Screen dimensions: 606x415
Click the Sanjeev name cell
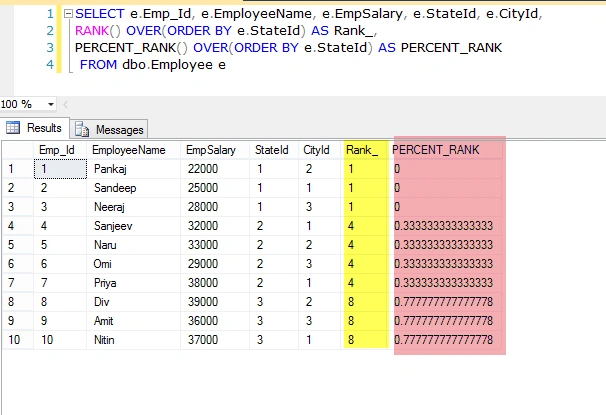coord(133,226)
